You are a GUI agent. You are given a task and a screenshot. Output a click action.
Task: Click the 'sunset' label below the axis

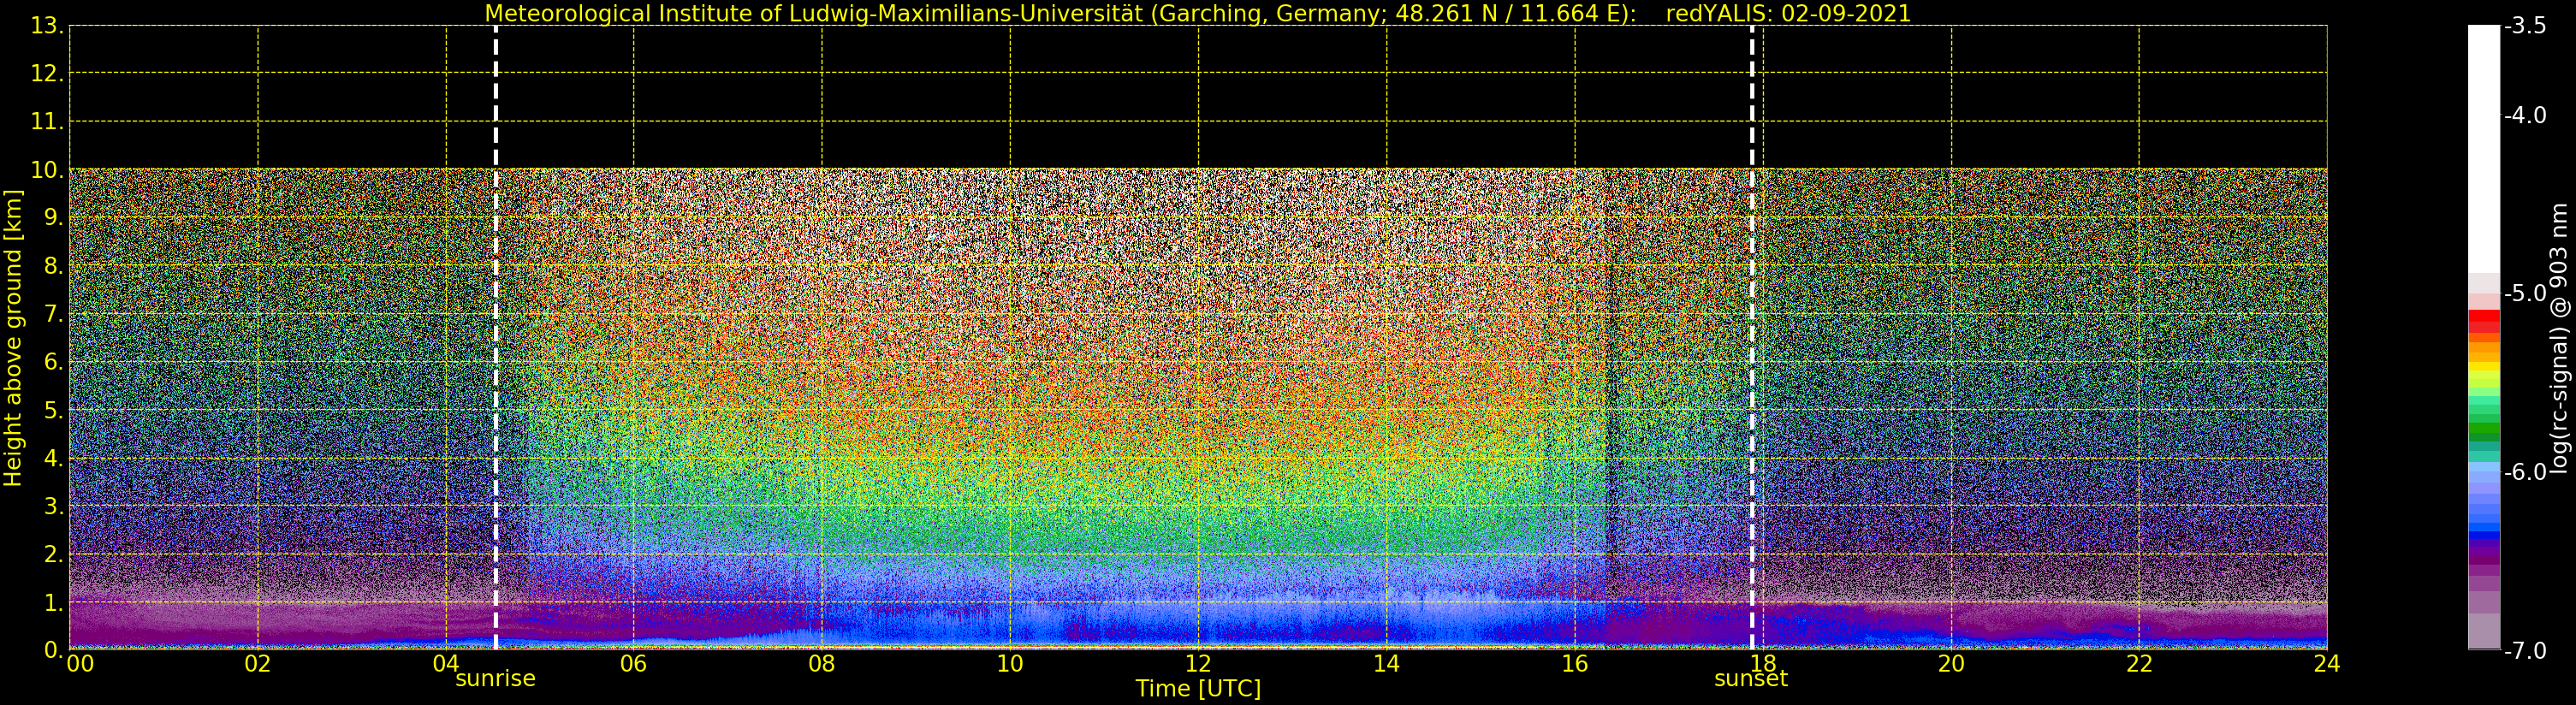pos(1750,679)
